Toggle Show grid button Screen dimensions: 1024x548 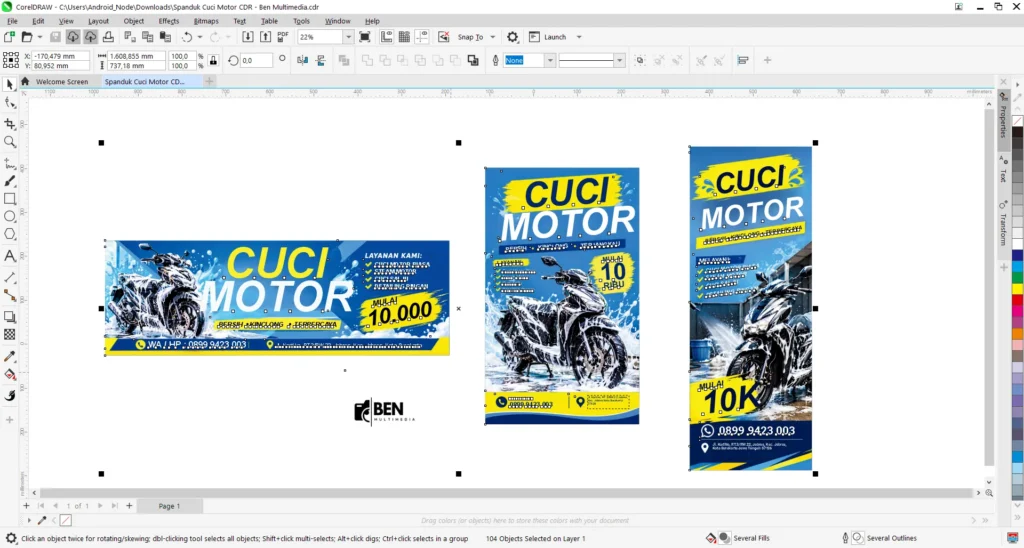pyautogui.click(x=404, y=37)
